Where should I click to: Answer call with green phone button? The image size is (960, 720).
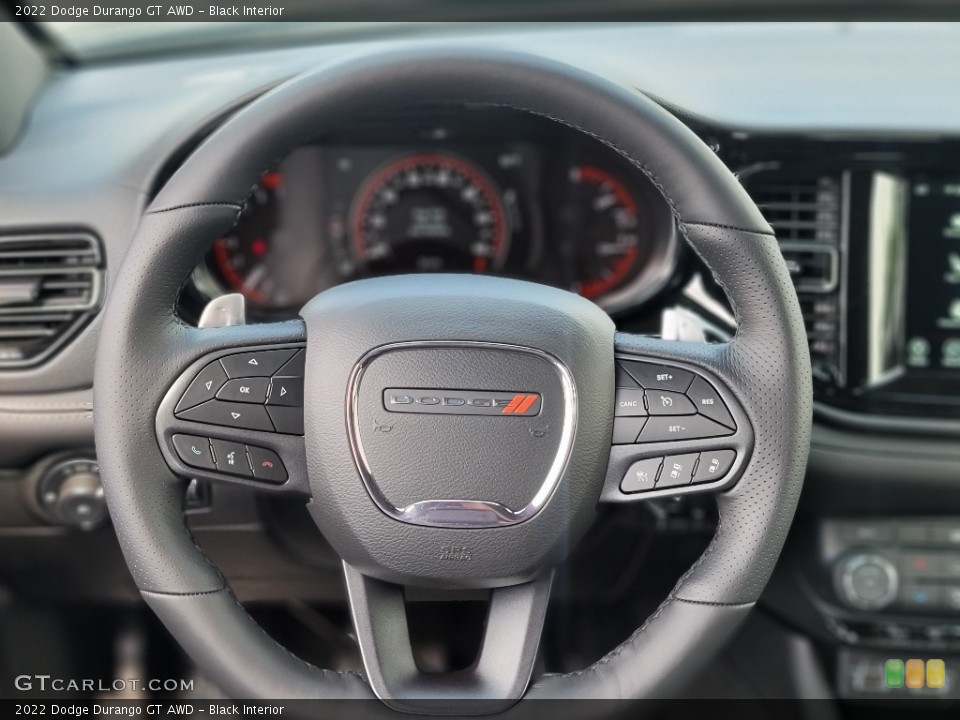click(x=195, y=451)
